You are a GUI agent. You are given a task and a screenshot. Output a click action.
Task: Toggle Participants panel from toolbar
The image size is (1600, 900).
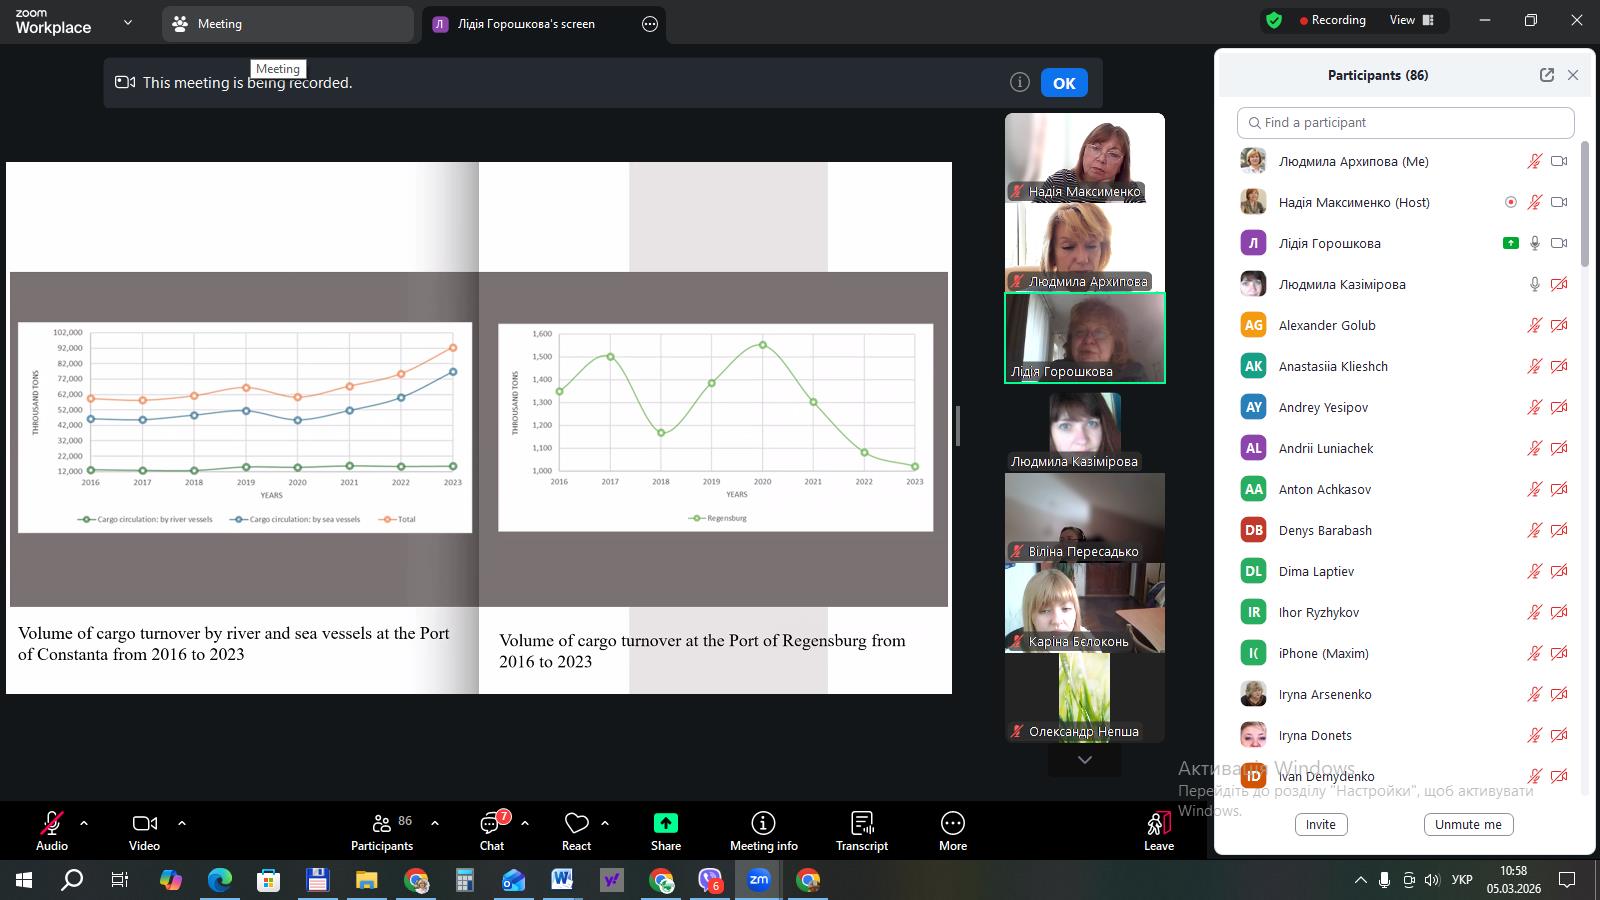coord(382,824)
